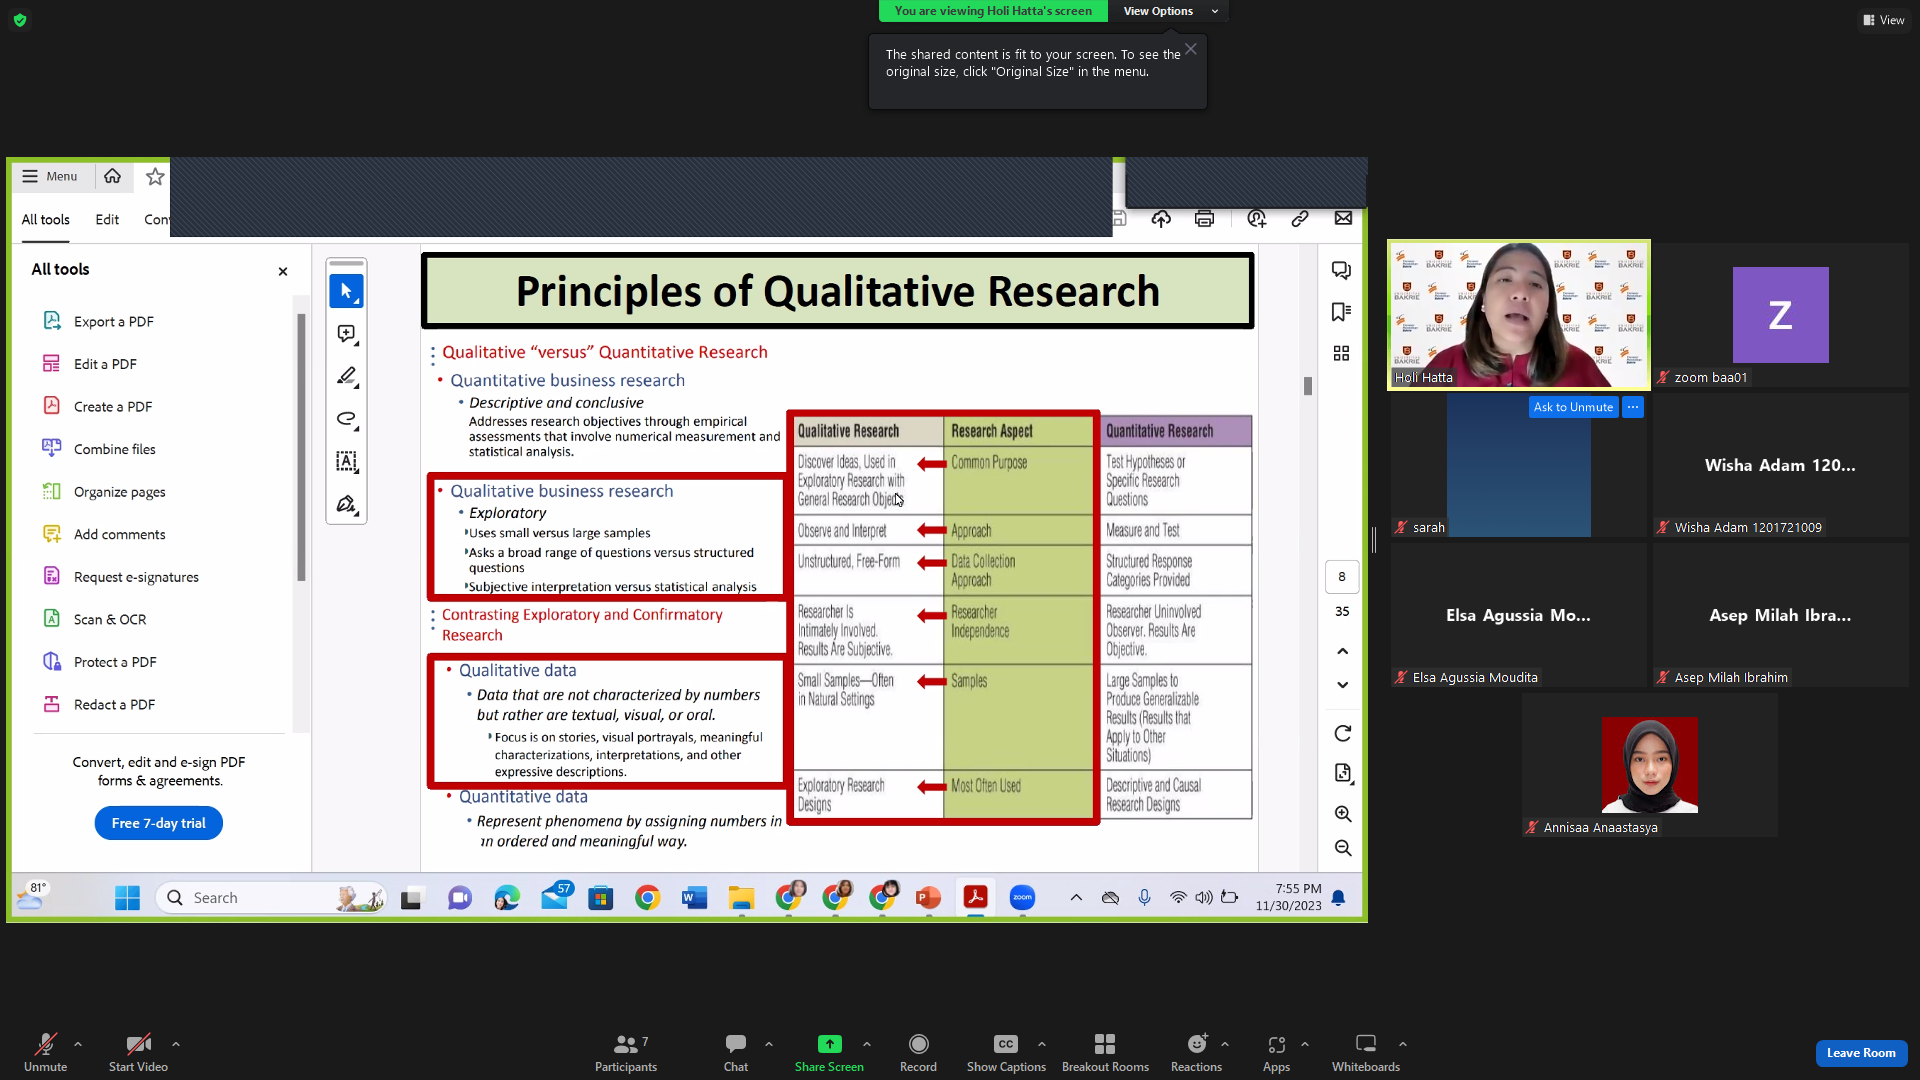Viewport: 1920px width, 1080px height.
Task: Select the All tools tab
Action: (46, 219)
